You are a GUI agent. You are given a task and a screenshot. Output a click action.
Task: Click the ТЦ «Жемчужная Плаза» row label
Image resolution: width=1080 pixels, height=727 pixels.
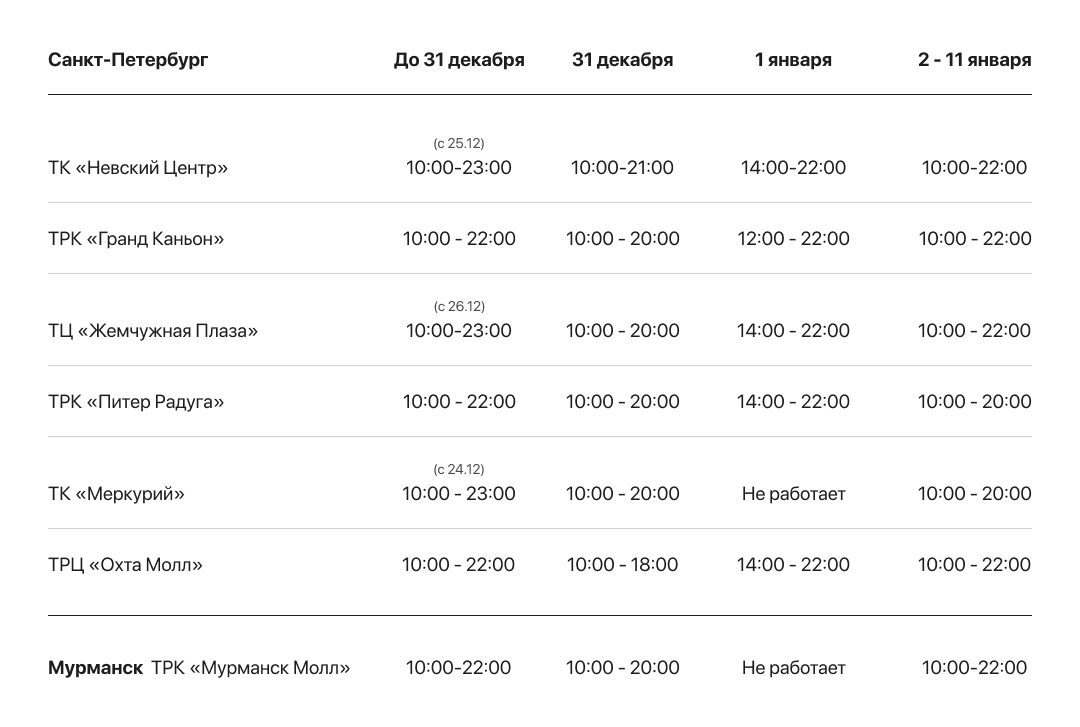click(x=153, y=331)
